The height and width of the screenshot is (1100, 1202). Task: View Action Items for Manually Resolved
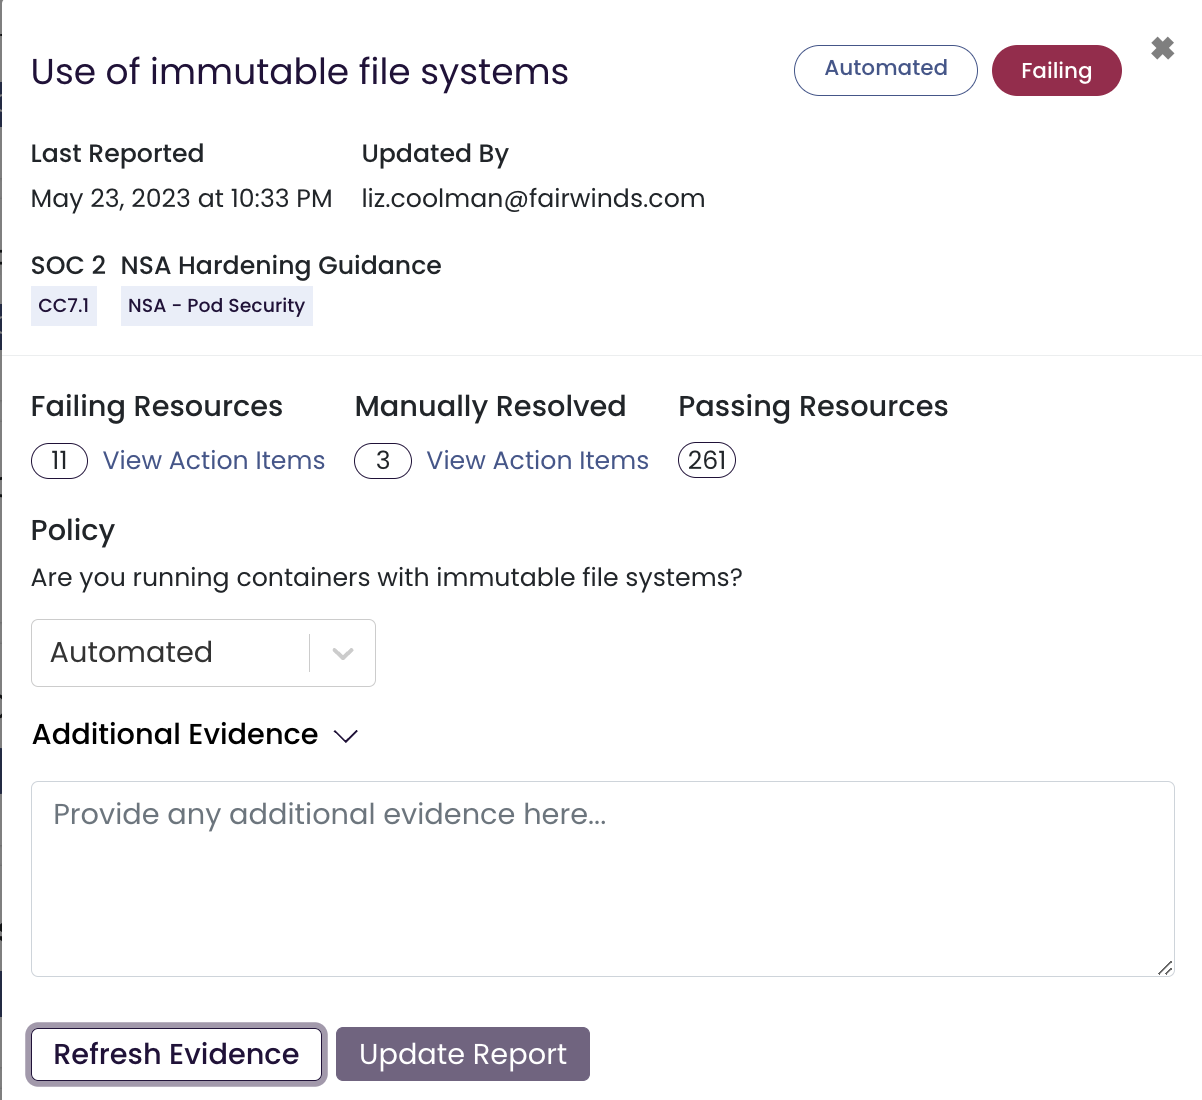pos(537,460)
